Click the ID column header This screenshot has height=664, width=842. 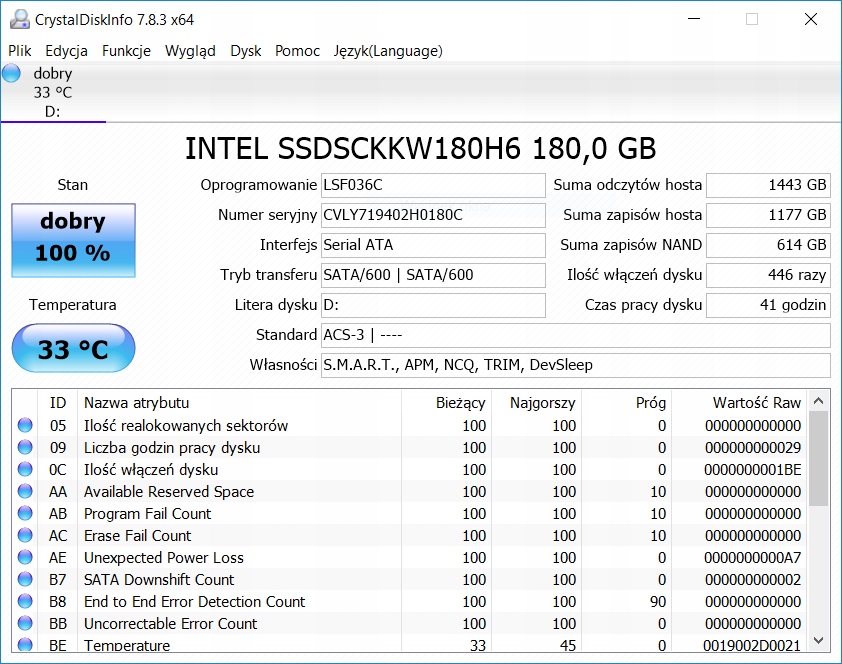57,403
